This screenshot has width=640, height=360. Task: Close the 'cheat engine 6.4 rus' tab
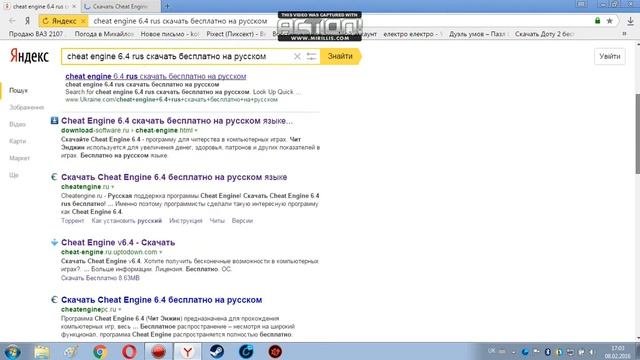pos(74,7)
